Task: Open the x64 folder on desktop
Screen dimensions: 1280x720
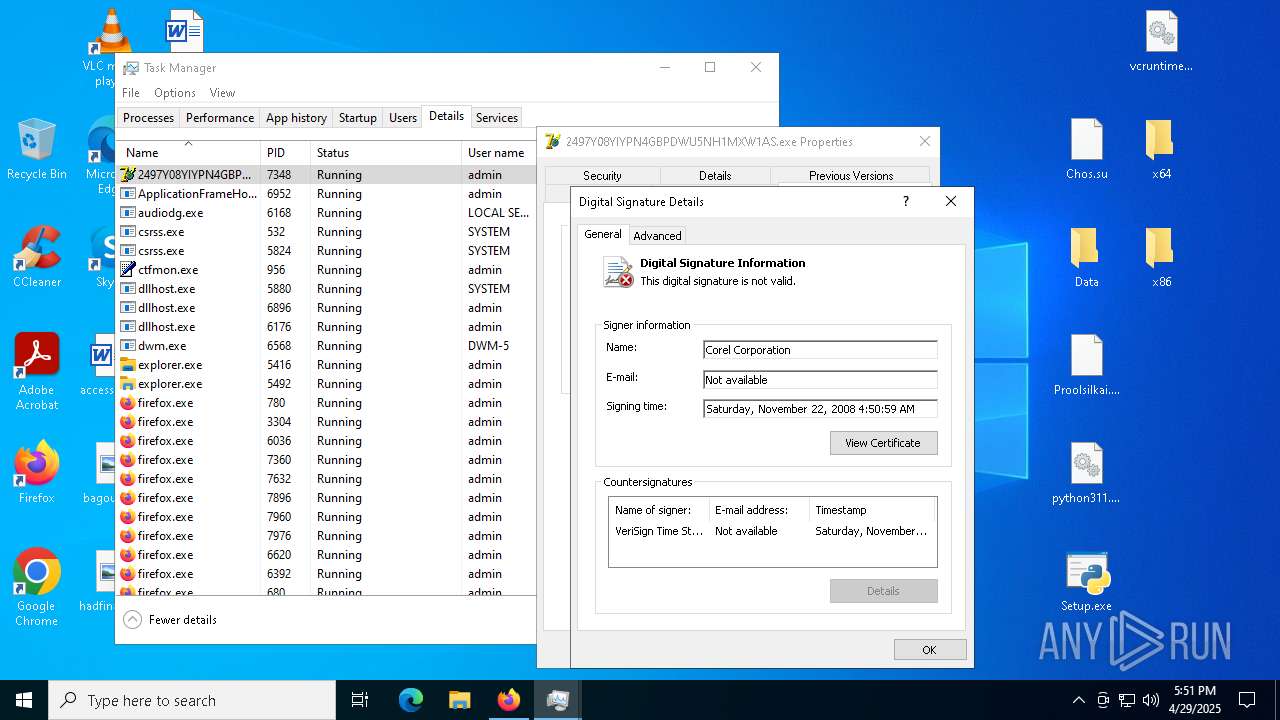Action: click(1161, 150)
